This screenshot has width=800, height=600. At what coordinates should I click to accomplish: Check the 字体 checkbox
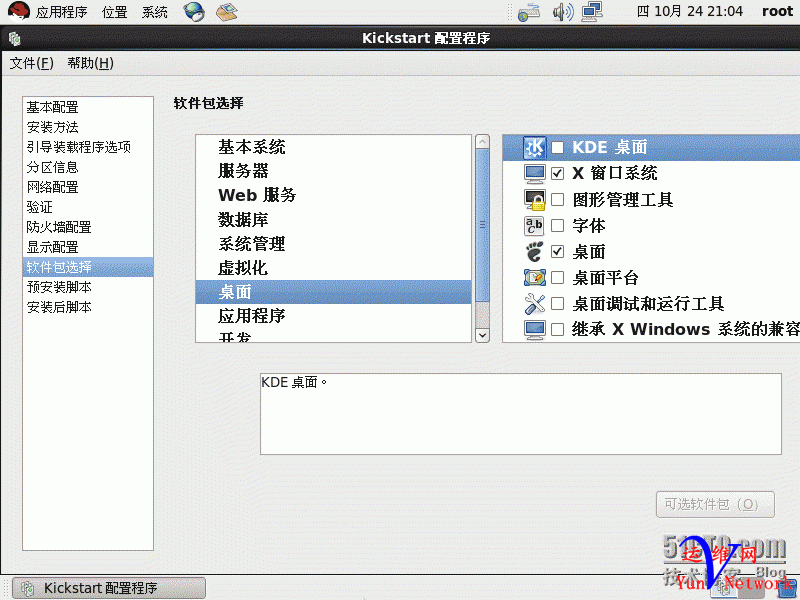click(558, 226)
